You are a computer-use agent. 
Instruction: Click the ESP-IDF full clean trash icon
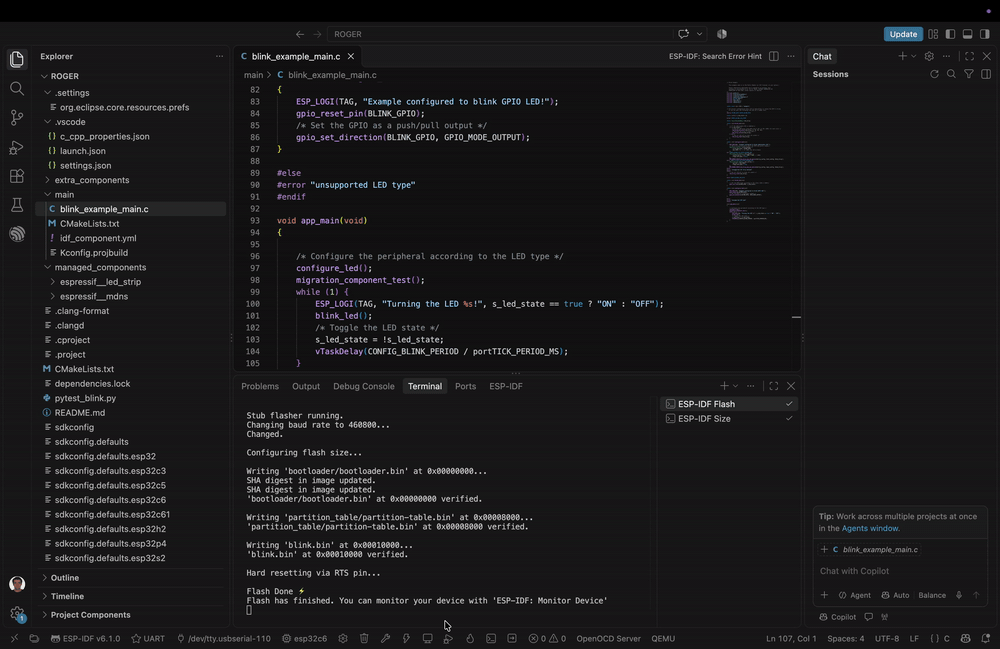364,638
